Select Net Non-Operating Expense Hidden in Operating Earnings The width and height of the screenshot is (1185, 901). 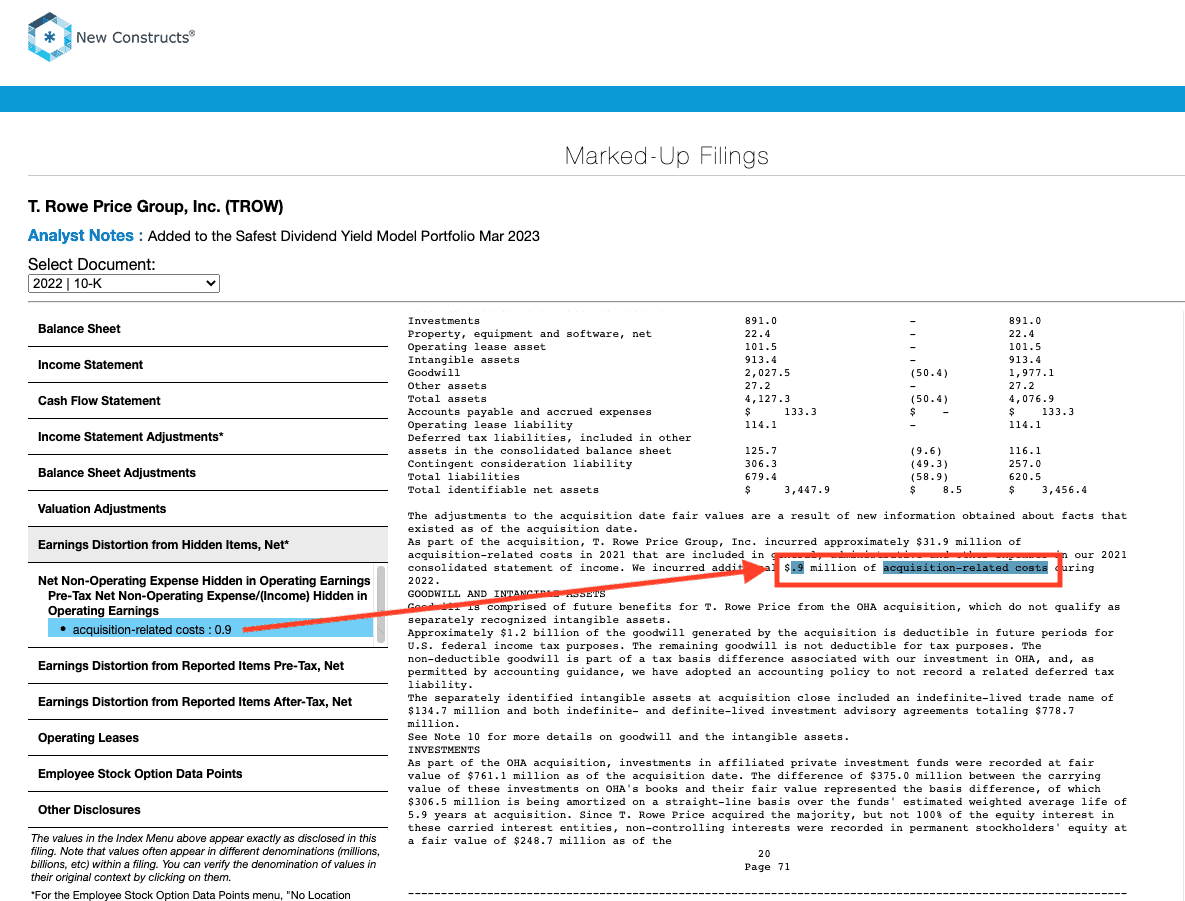pyautogui.click(x=204, y=581)
